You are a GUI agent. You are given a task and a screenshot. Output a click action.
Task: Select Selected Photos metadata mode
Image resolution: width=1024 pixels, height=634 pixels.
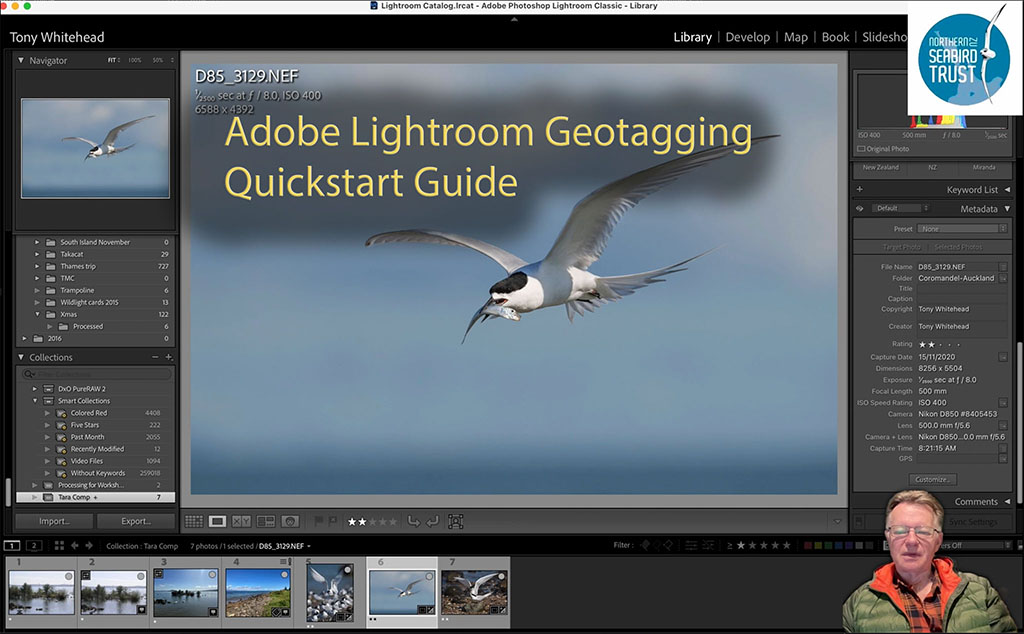[x=958, y=247]
